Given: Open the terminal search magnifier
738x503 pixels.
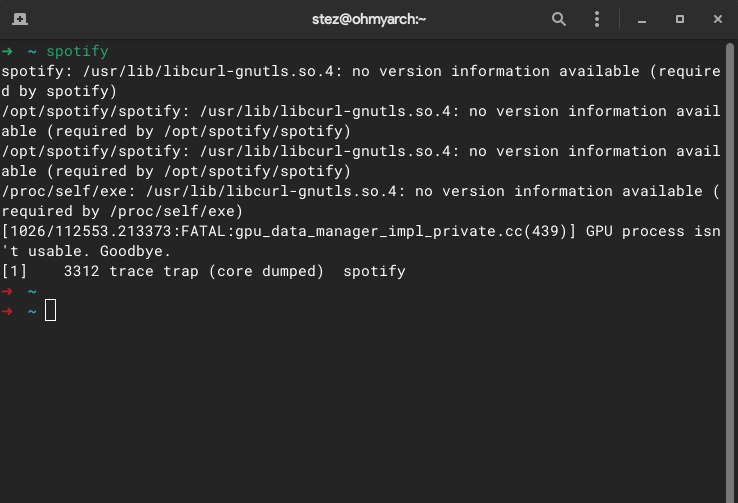Looking at the screenshot, I should point(559,19).
